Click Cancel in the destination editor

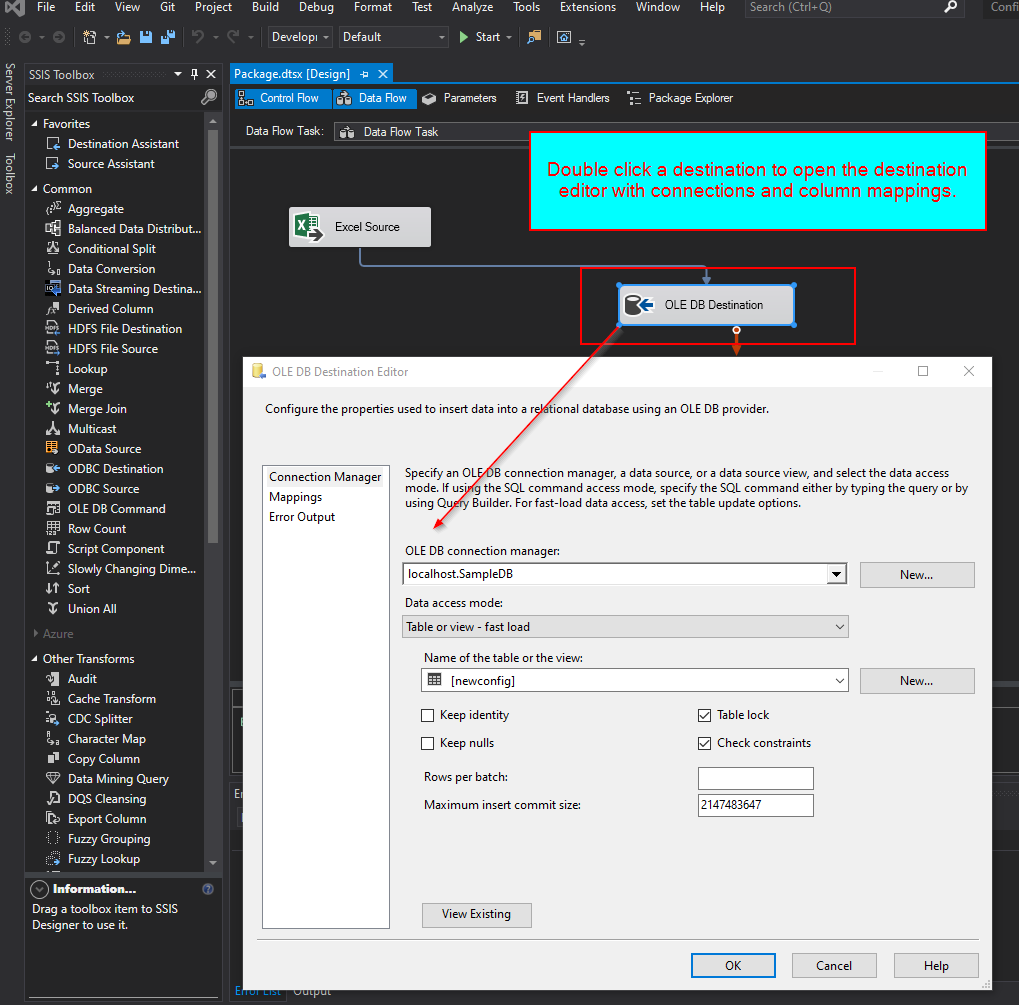click(x=834, y=965)
